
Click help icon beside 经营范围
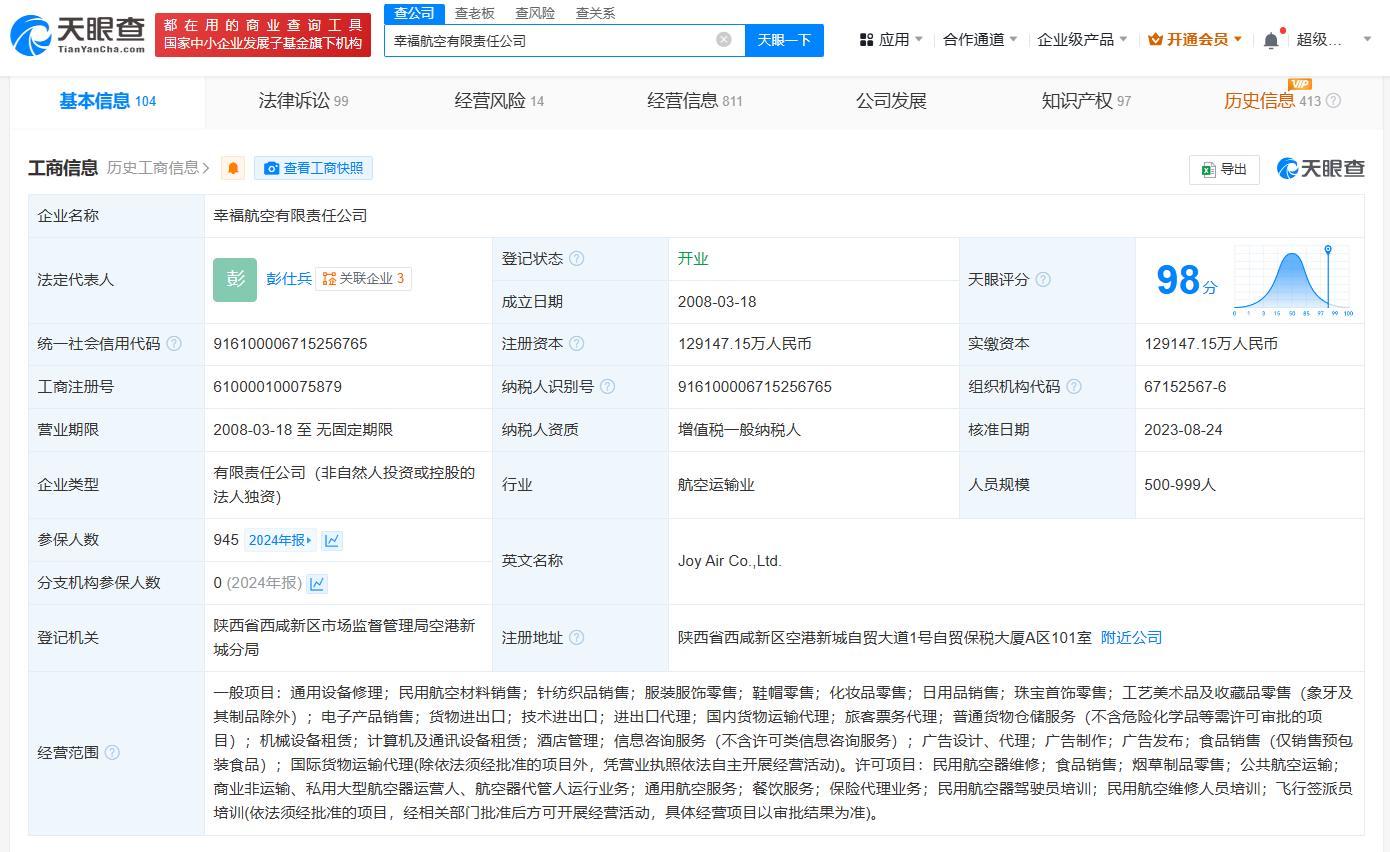click(112, 752)
